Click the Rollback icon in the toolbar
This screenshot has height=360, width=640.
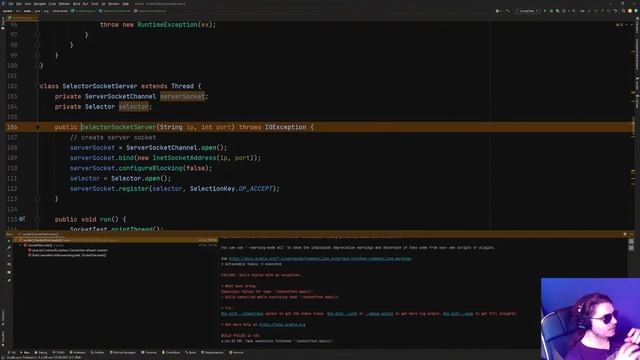[x=615, y=11]
